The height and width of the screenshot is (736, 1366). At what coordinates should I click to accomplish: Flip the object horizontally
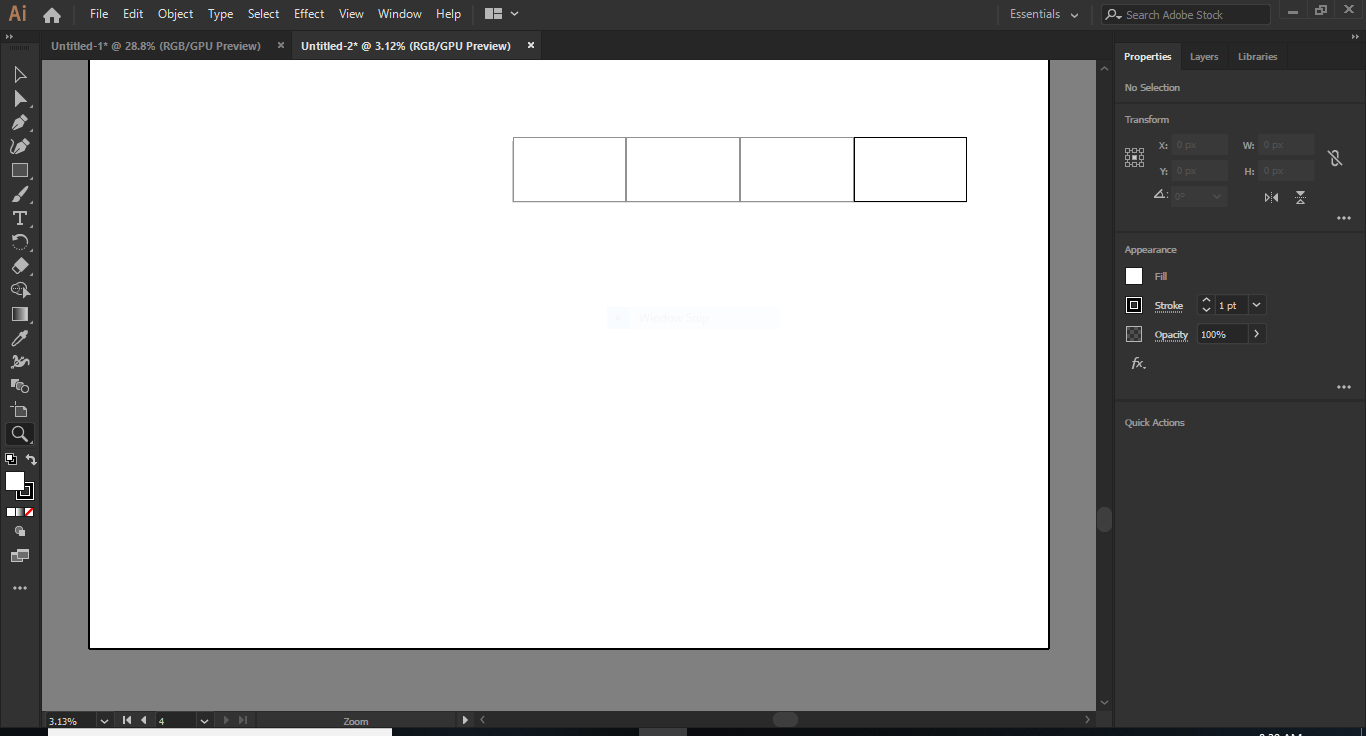1270,197
